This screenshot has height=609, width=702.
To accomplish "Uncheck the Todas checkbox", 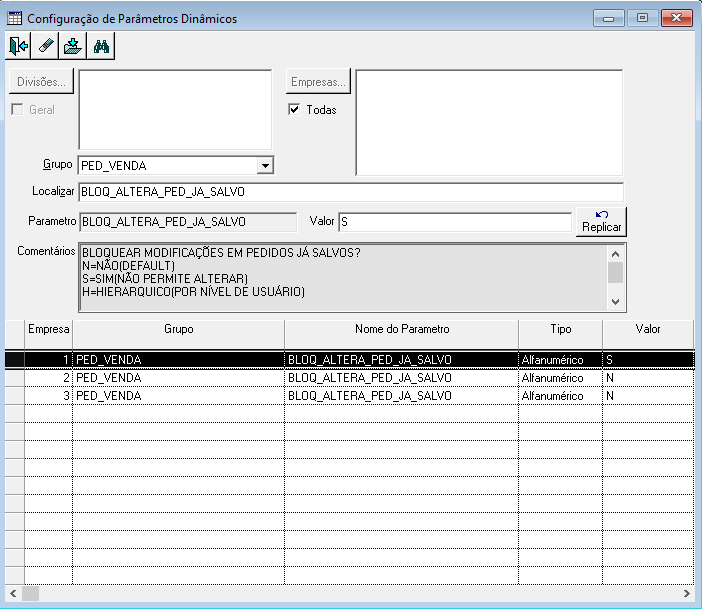I will (294, 109).
